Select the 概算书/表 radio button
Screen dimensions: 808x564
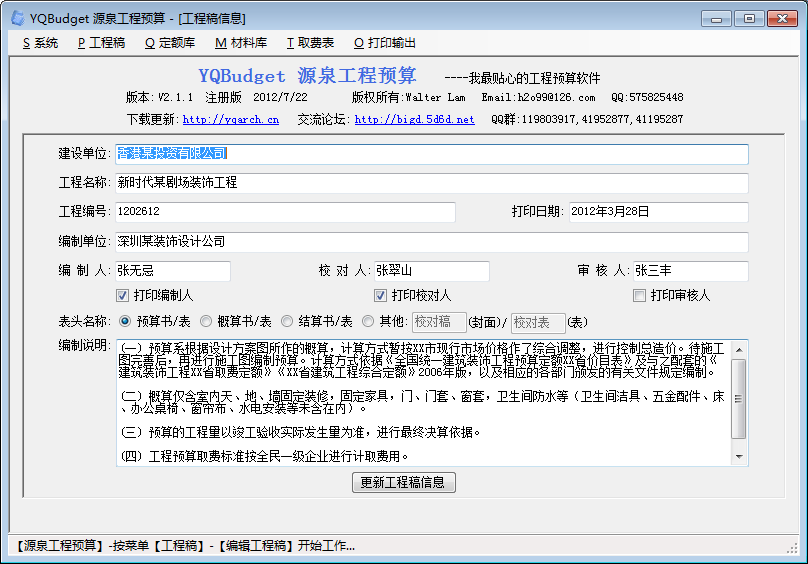(206, 321)
